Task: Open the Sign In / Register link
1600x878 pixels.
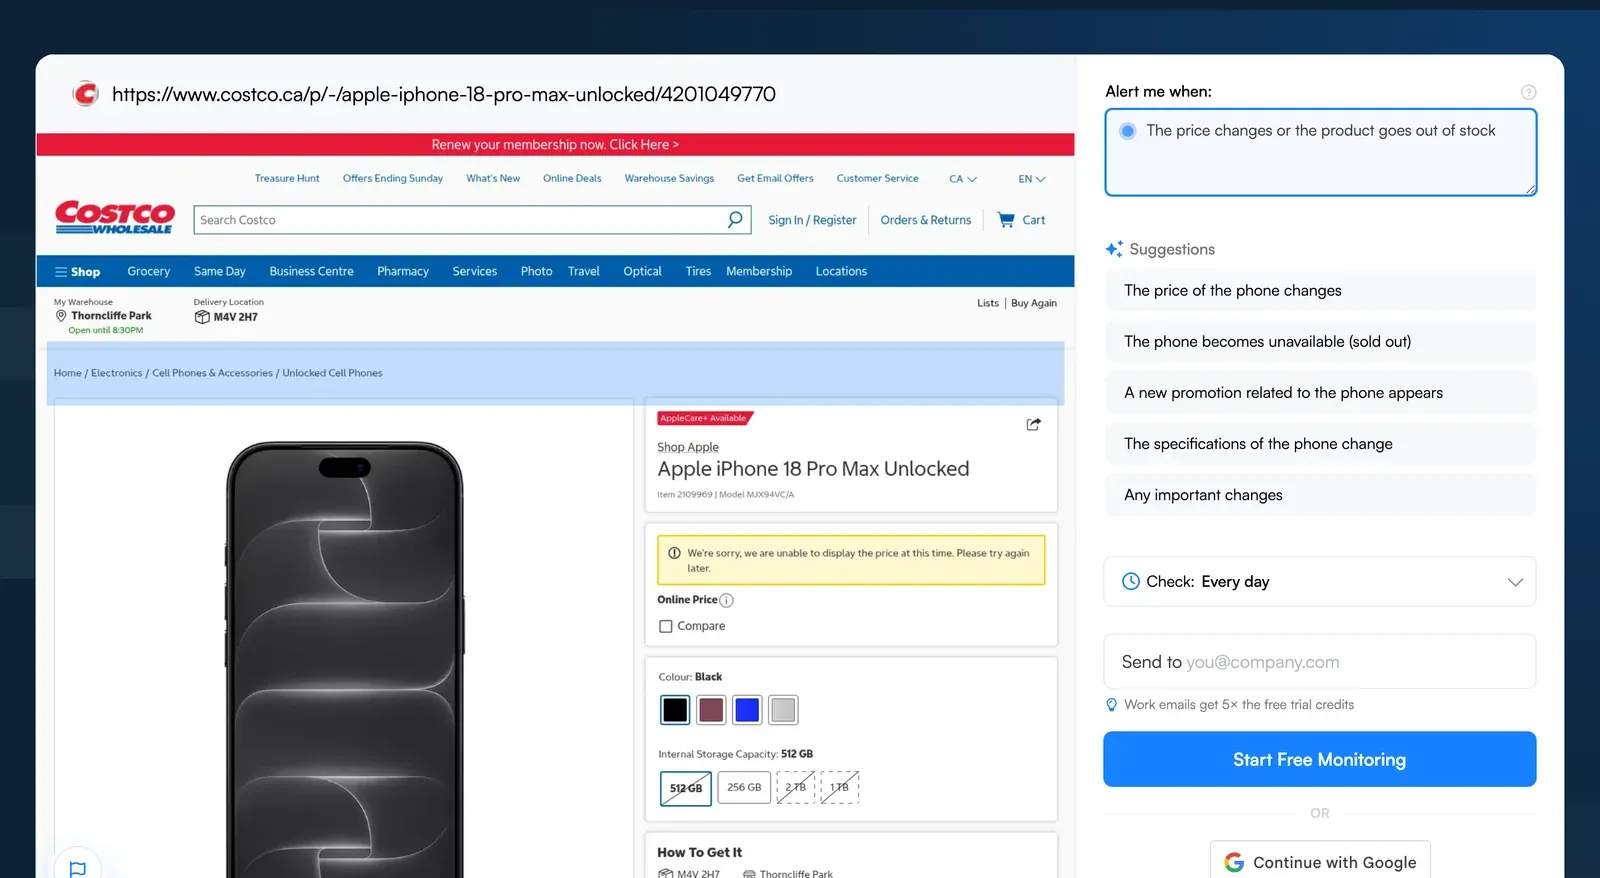Action: [x=812, y=220]
